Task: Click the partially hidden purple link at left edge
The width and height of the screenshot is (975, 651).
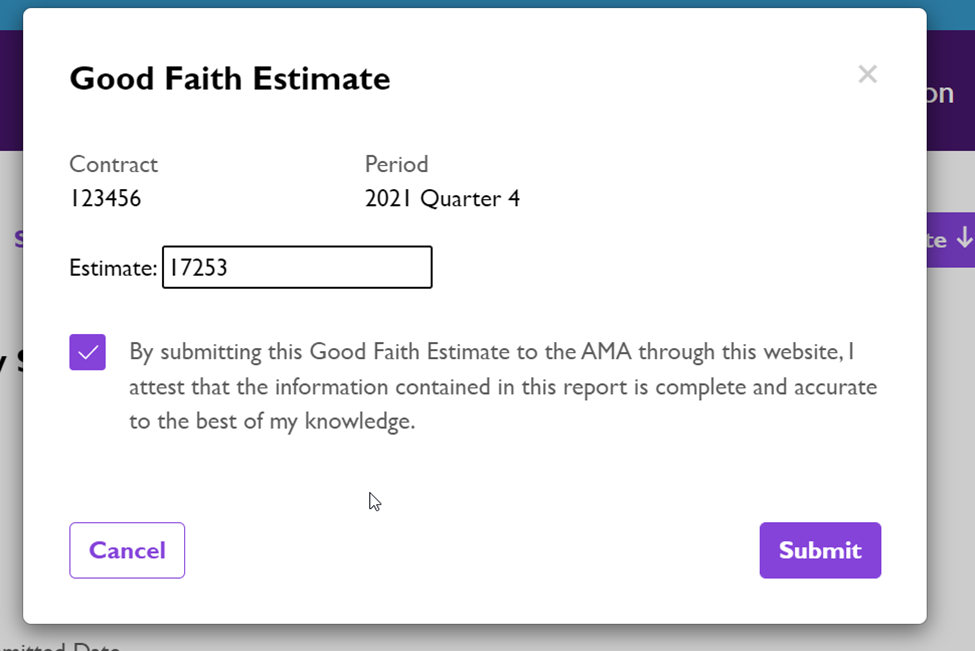Action: [x=19, y=239]
